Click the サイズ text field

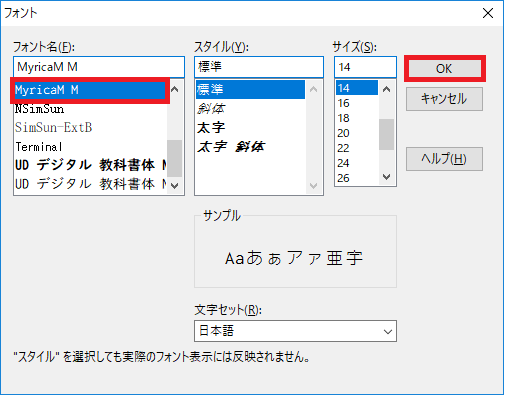(365, 67)
